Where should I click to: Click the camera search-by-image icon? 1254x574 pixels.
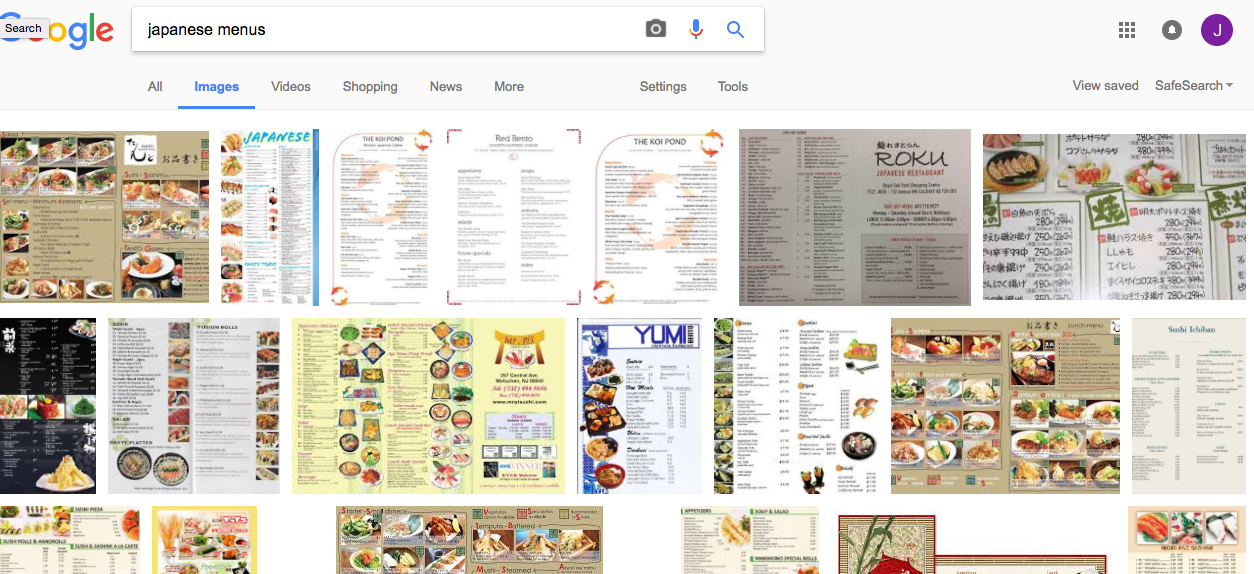click(656, 29)
